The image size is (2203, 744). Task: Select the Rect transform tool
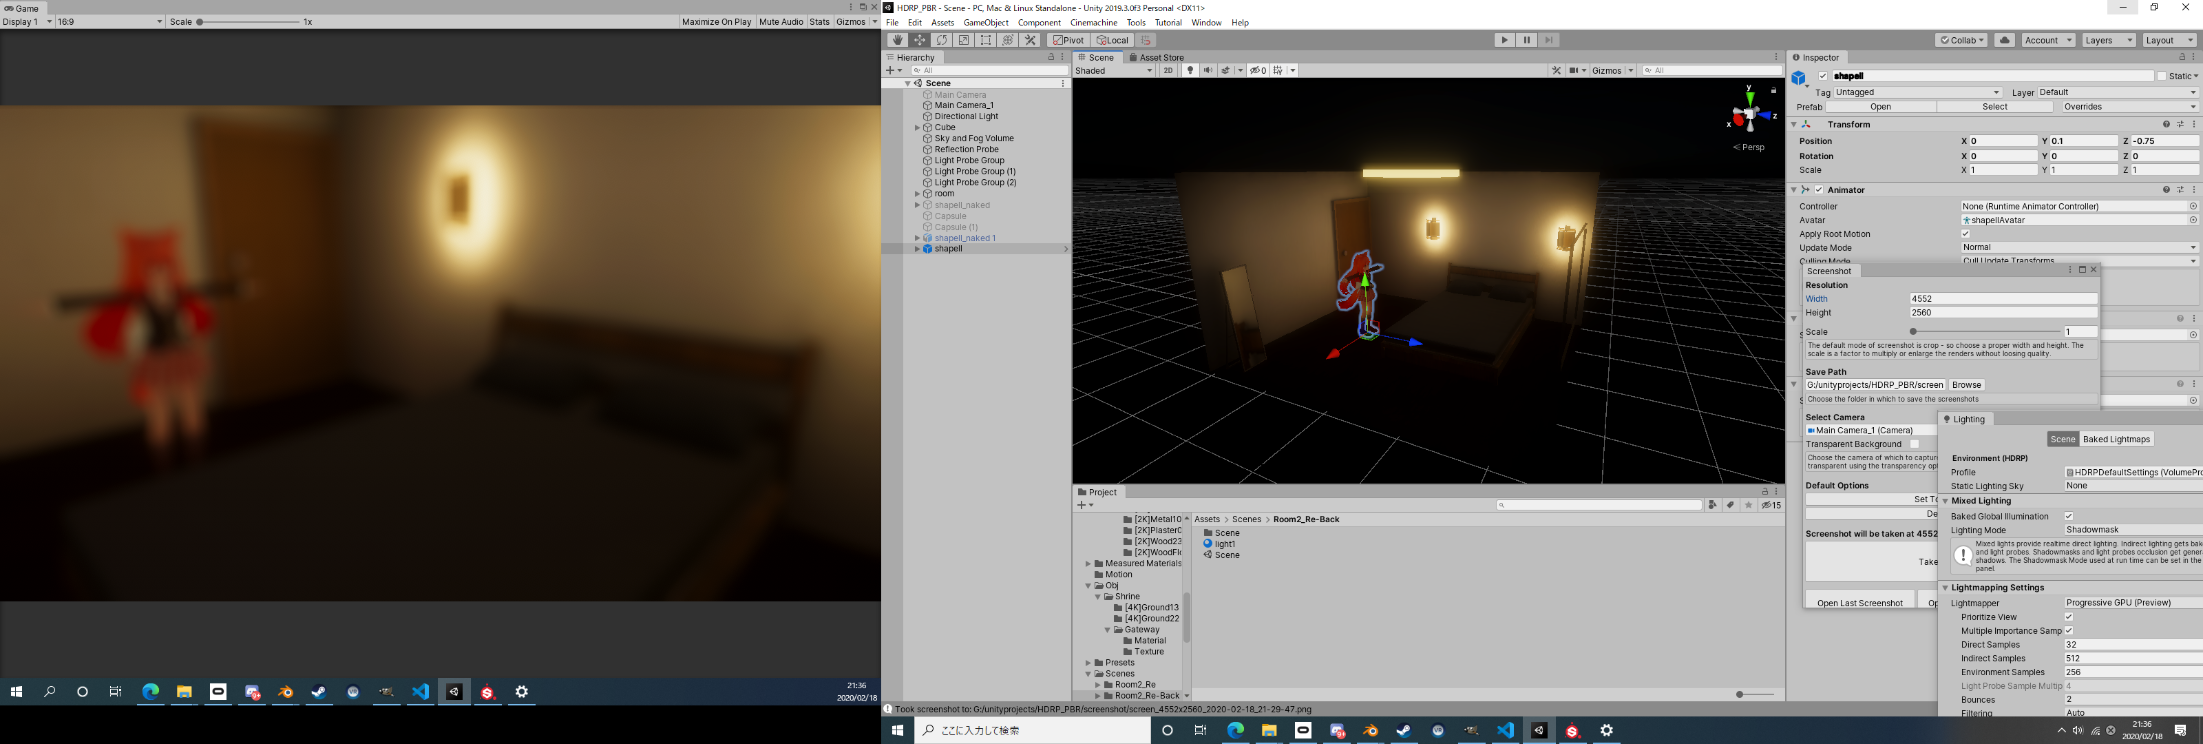[985, 40]
